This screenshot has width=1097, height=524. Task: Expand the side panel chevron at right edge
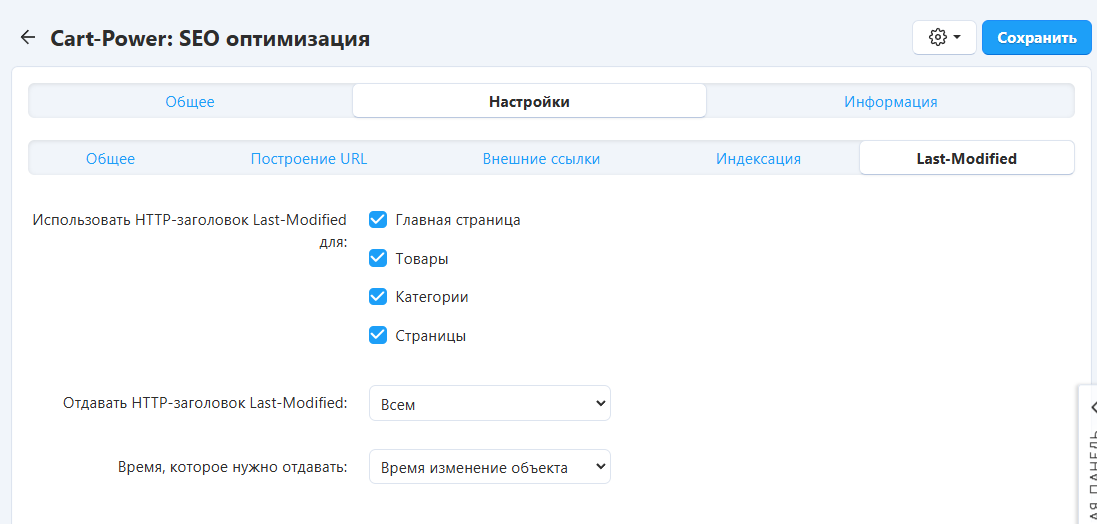[x=1090, y=407]
